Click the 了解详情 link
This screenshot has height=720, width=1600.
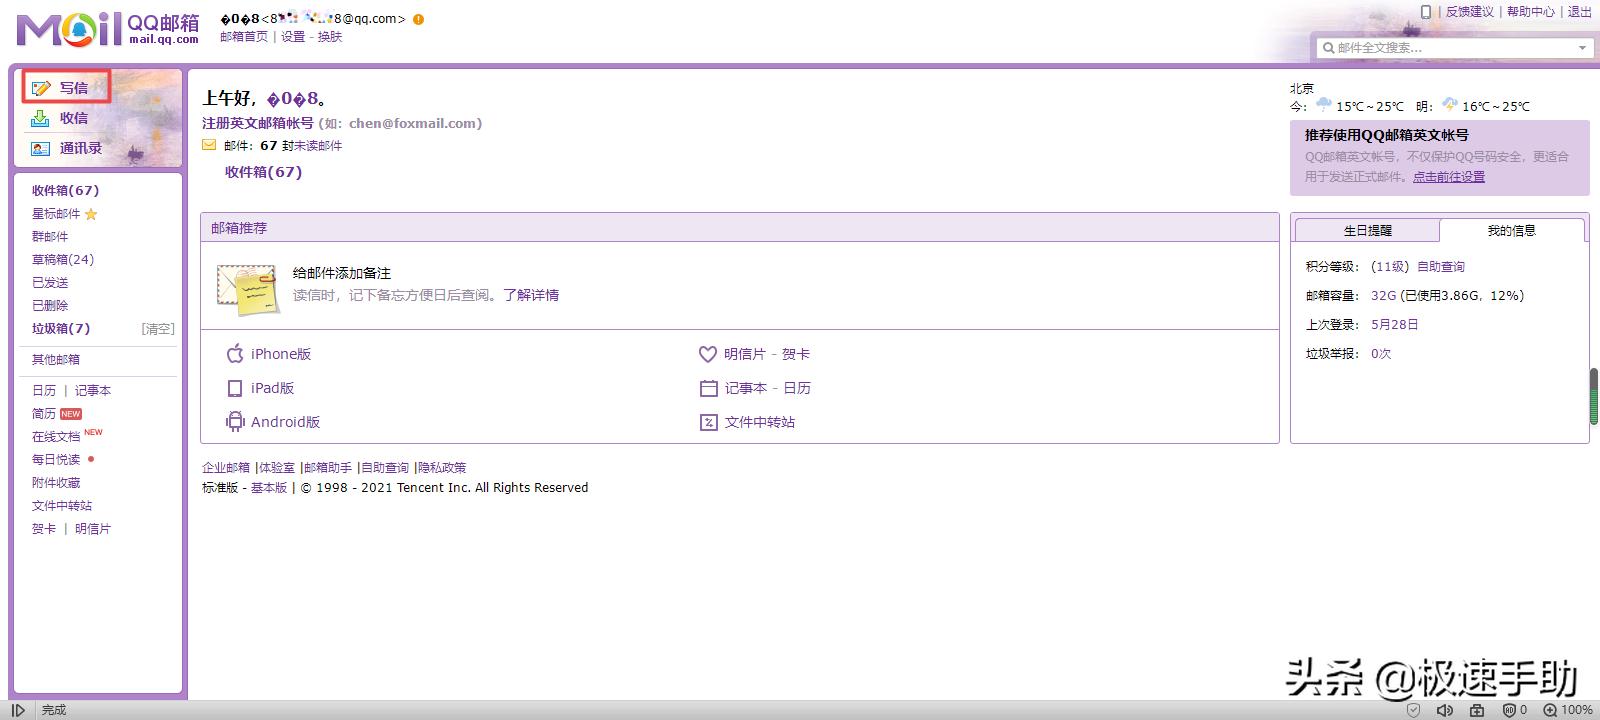[531, 296]
